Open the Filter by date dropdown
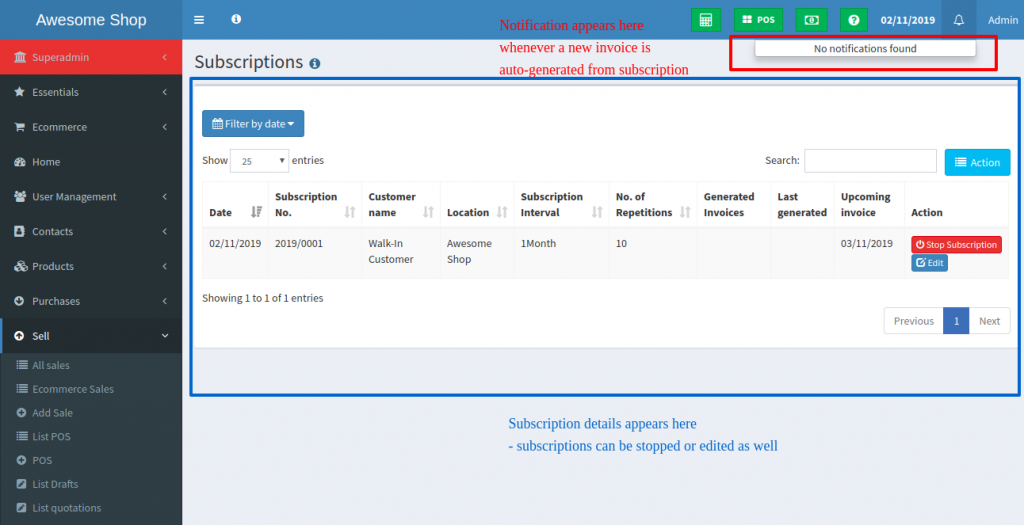This screenshot has height=525, width=1024. click(x=253, y=124)
